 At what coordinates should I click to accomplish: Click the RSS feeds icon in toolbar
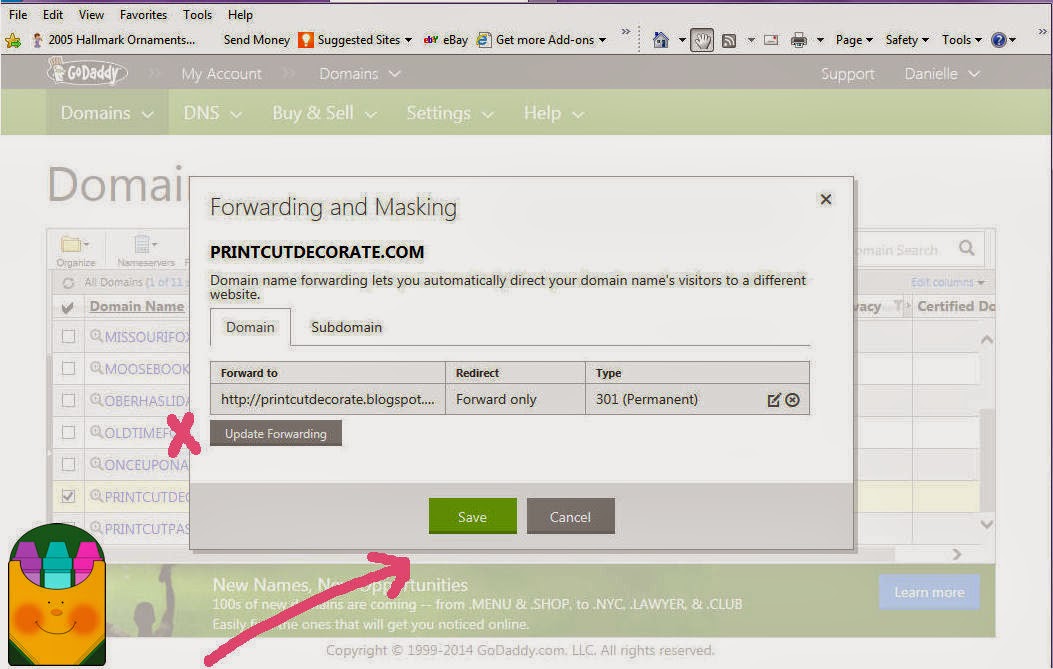729,41
